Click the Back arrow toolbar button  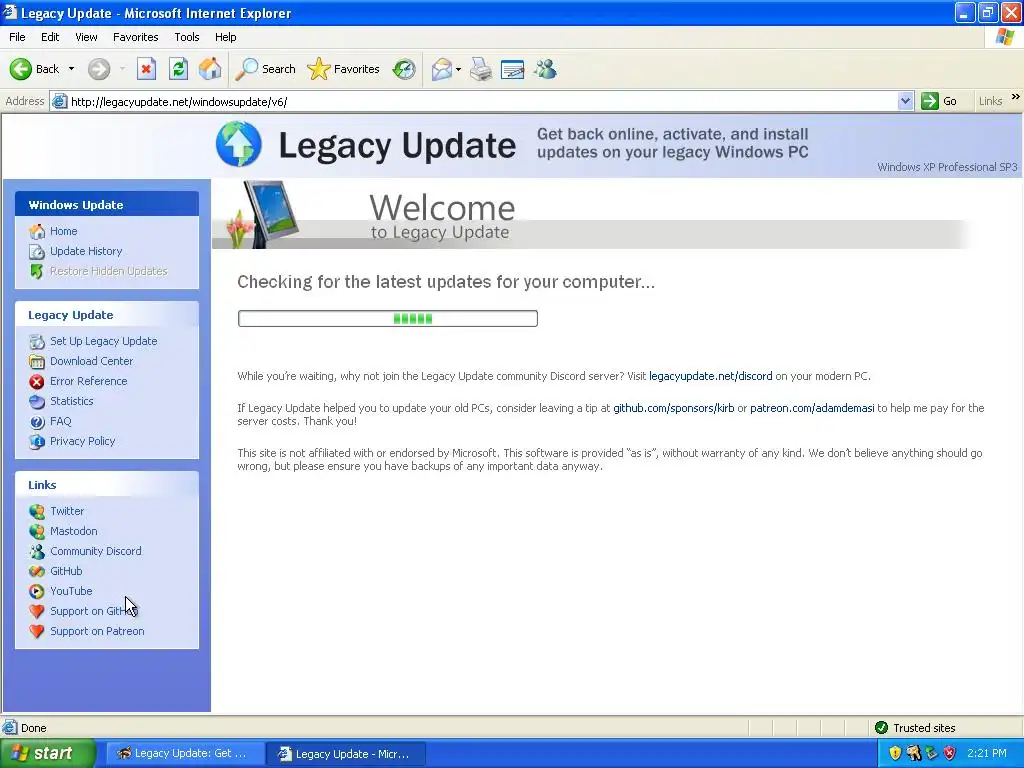(34, 69)
